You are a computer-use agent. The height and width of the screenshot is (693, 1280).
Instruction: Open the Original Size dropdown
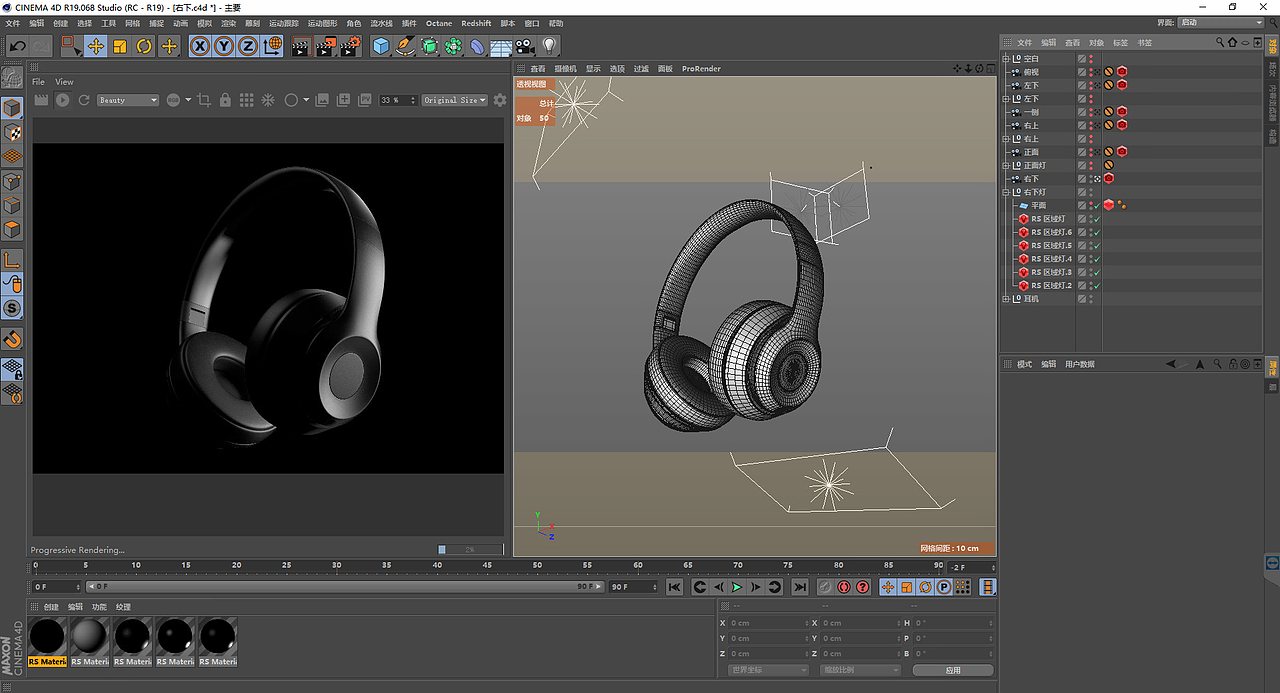pos(455,100)
